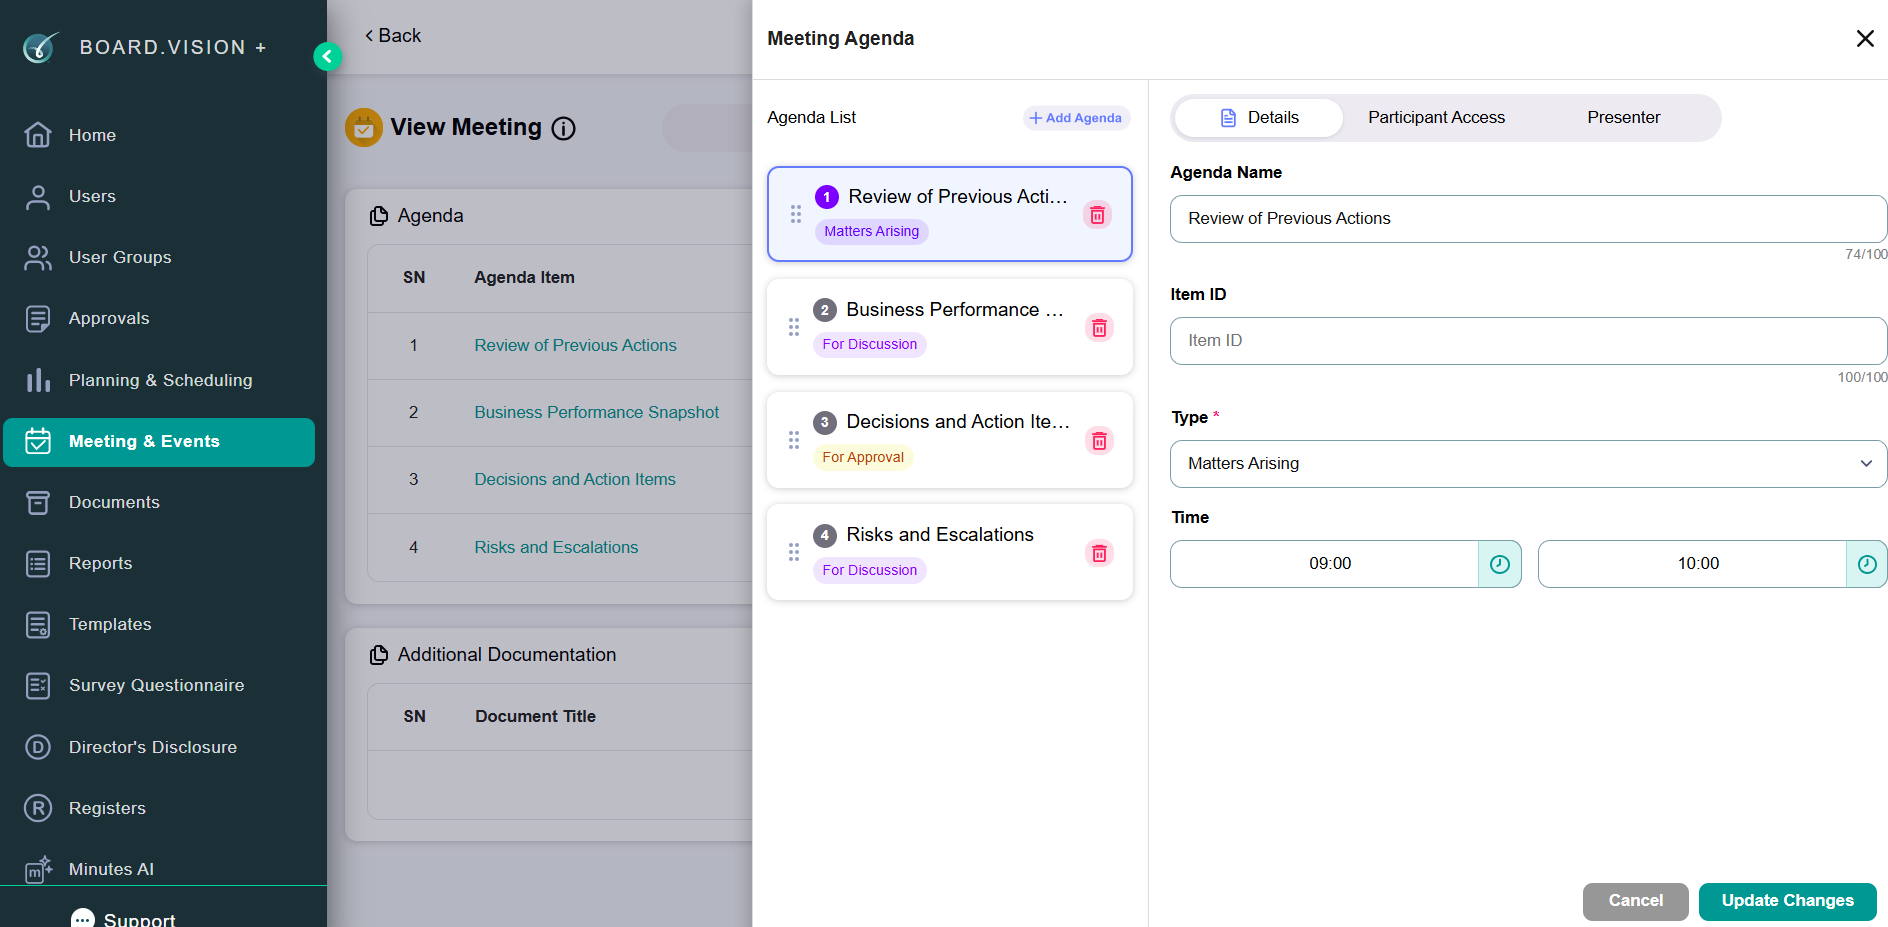Open Risks and Escalations link in table
The width and height of the screenshot is (1888, 927).
pyautogui.click(x=556, y=547)
